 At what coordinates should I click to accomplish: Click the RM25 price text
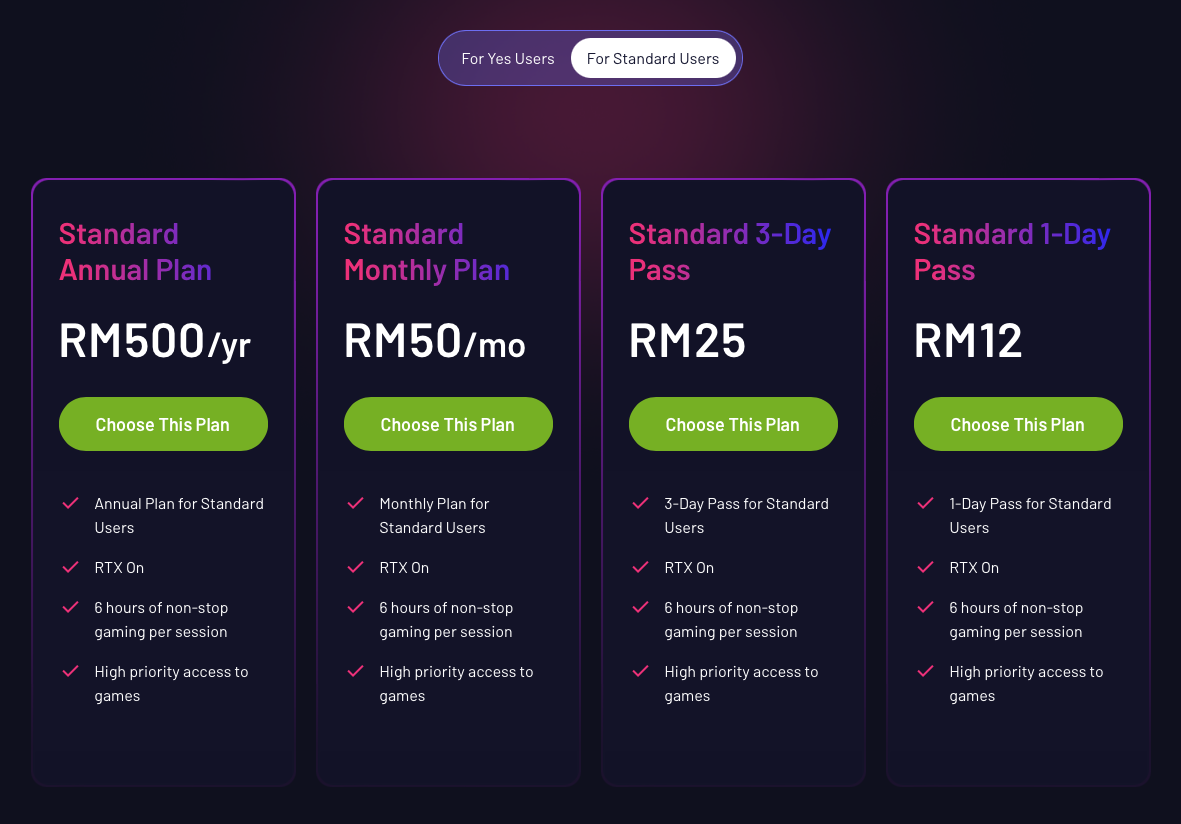[688, 340]
